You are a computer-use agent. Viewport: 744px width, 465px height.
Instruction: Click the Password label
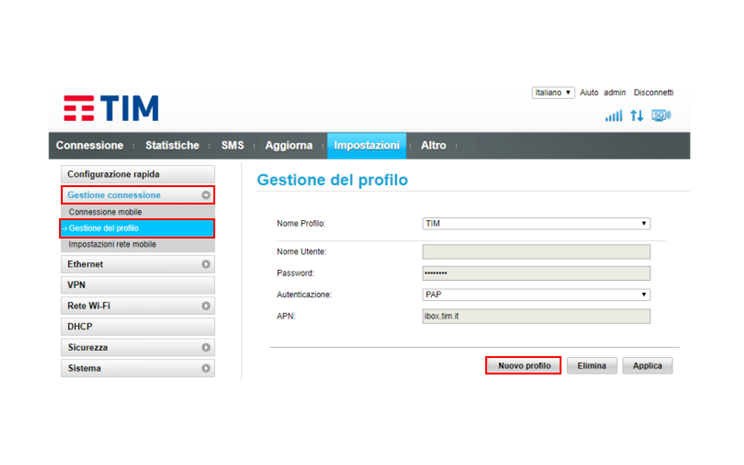point(295,273)
